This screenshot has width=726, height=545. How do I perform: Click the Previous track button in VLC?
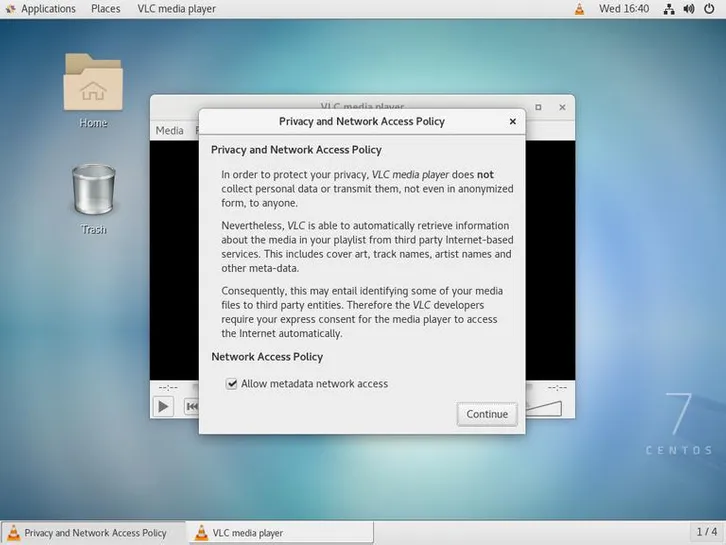click(x=191, y=407)
